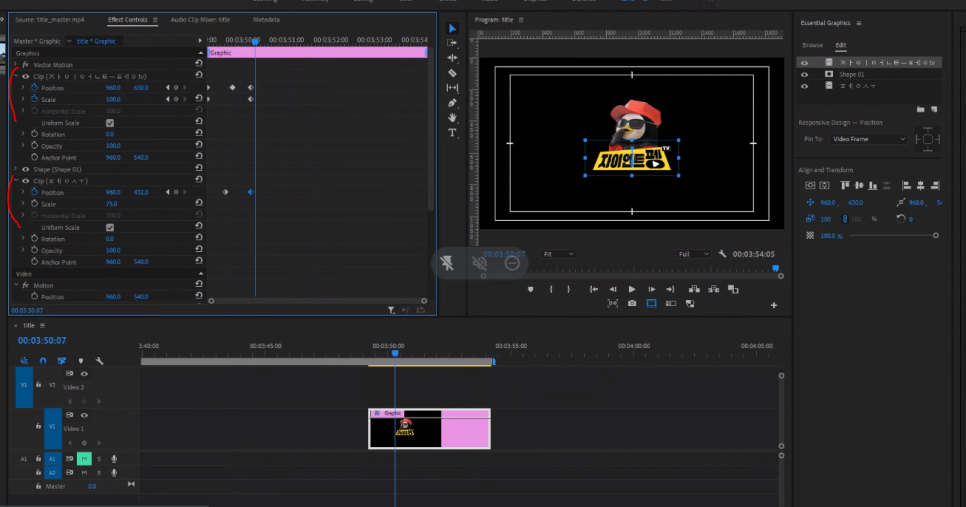
Task: Select Edit tab in Essential Graphics
Action: click(x=840, y=45)
